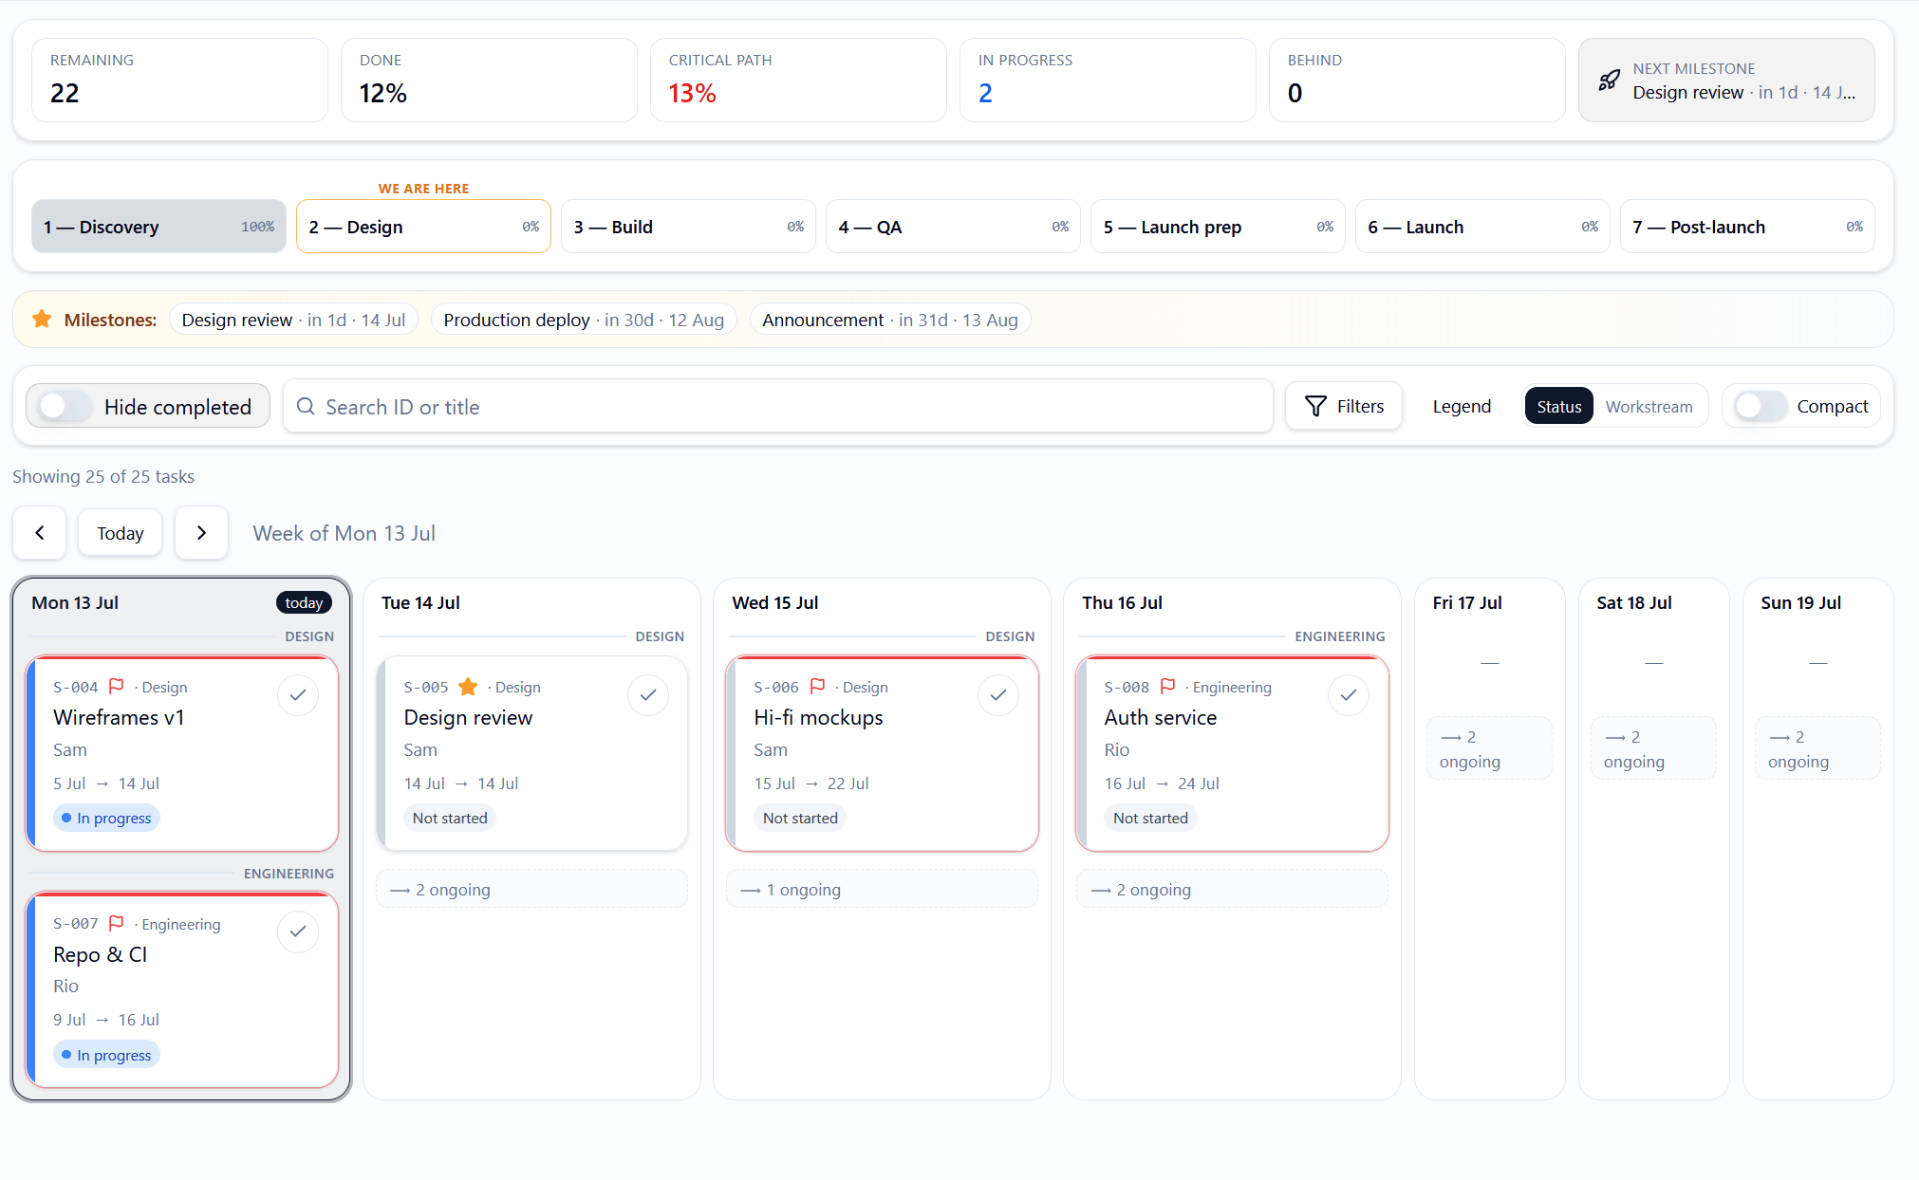Click the red flag on S-007 Repo & CI

point(116,923)
